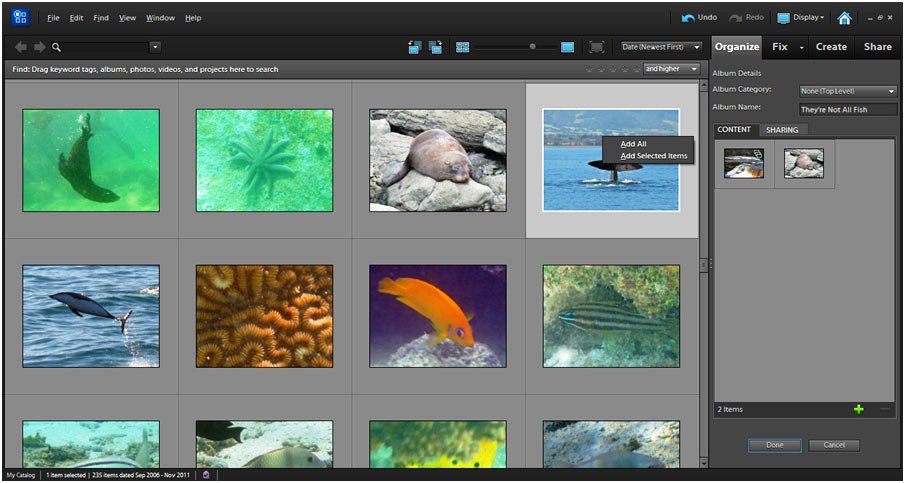The width and height of the screenshot is (905, 483).
Task: Switch to the Share tab
Action: [877, 47]
